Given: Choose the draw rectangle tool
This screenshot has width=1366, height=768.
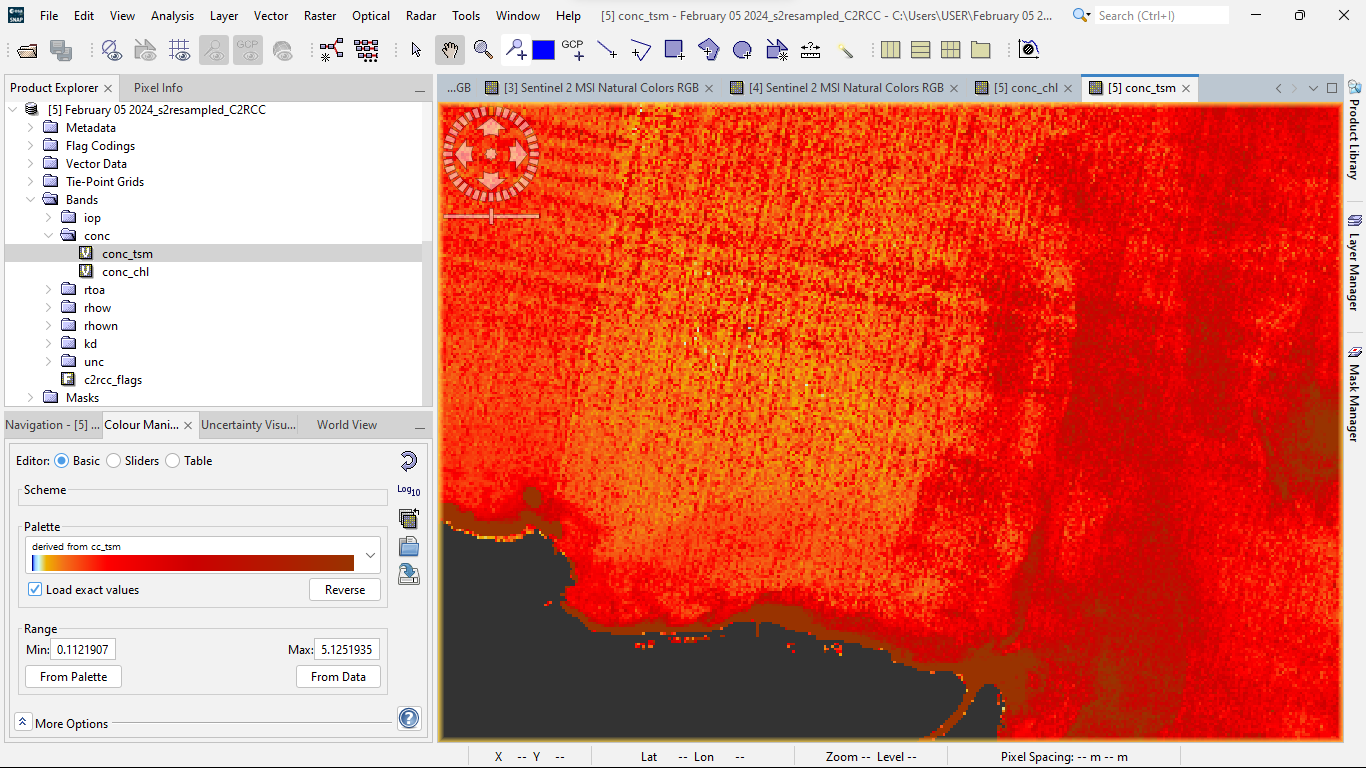Looking at the screenshot, I should (674, 50).
